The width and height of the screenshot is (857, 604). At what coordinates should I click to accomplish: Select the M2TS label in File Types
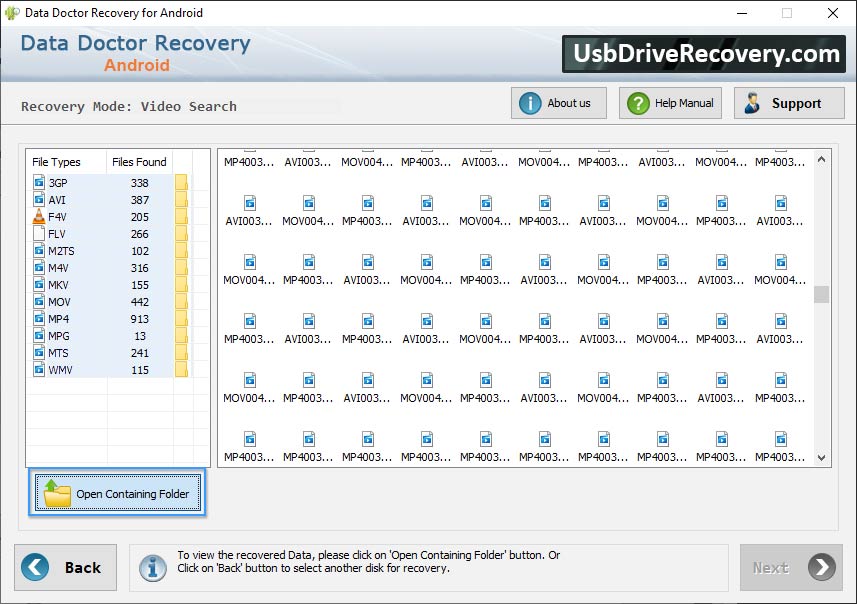pos(61,251)
